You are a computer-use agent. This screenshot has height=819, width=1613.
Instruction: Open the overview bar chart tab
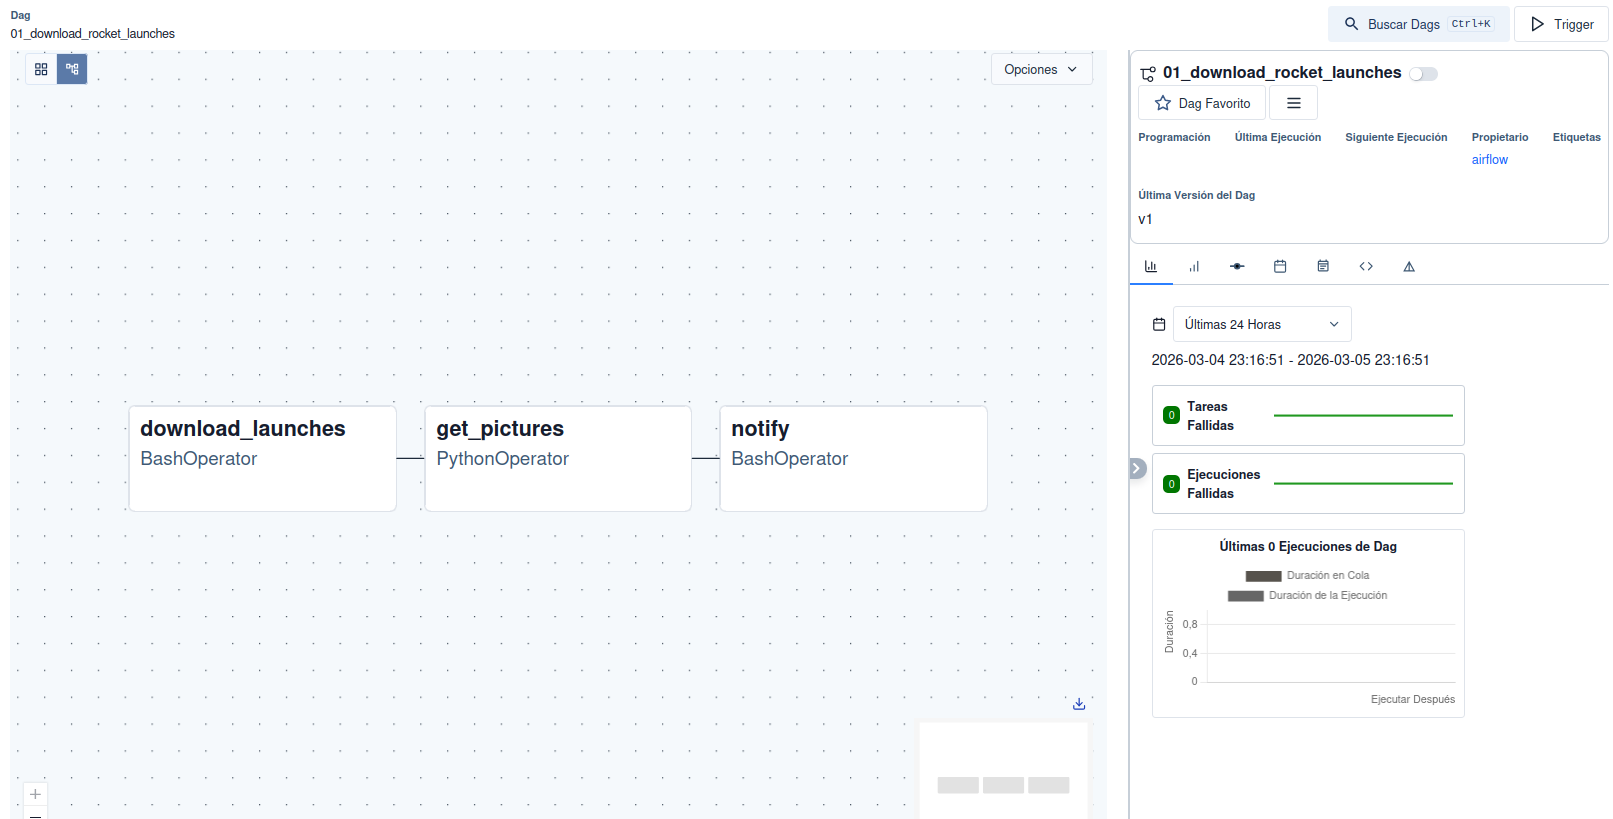pos(1151,266)
